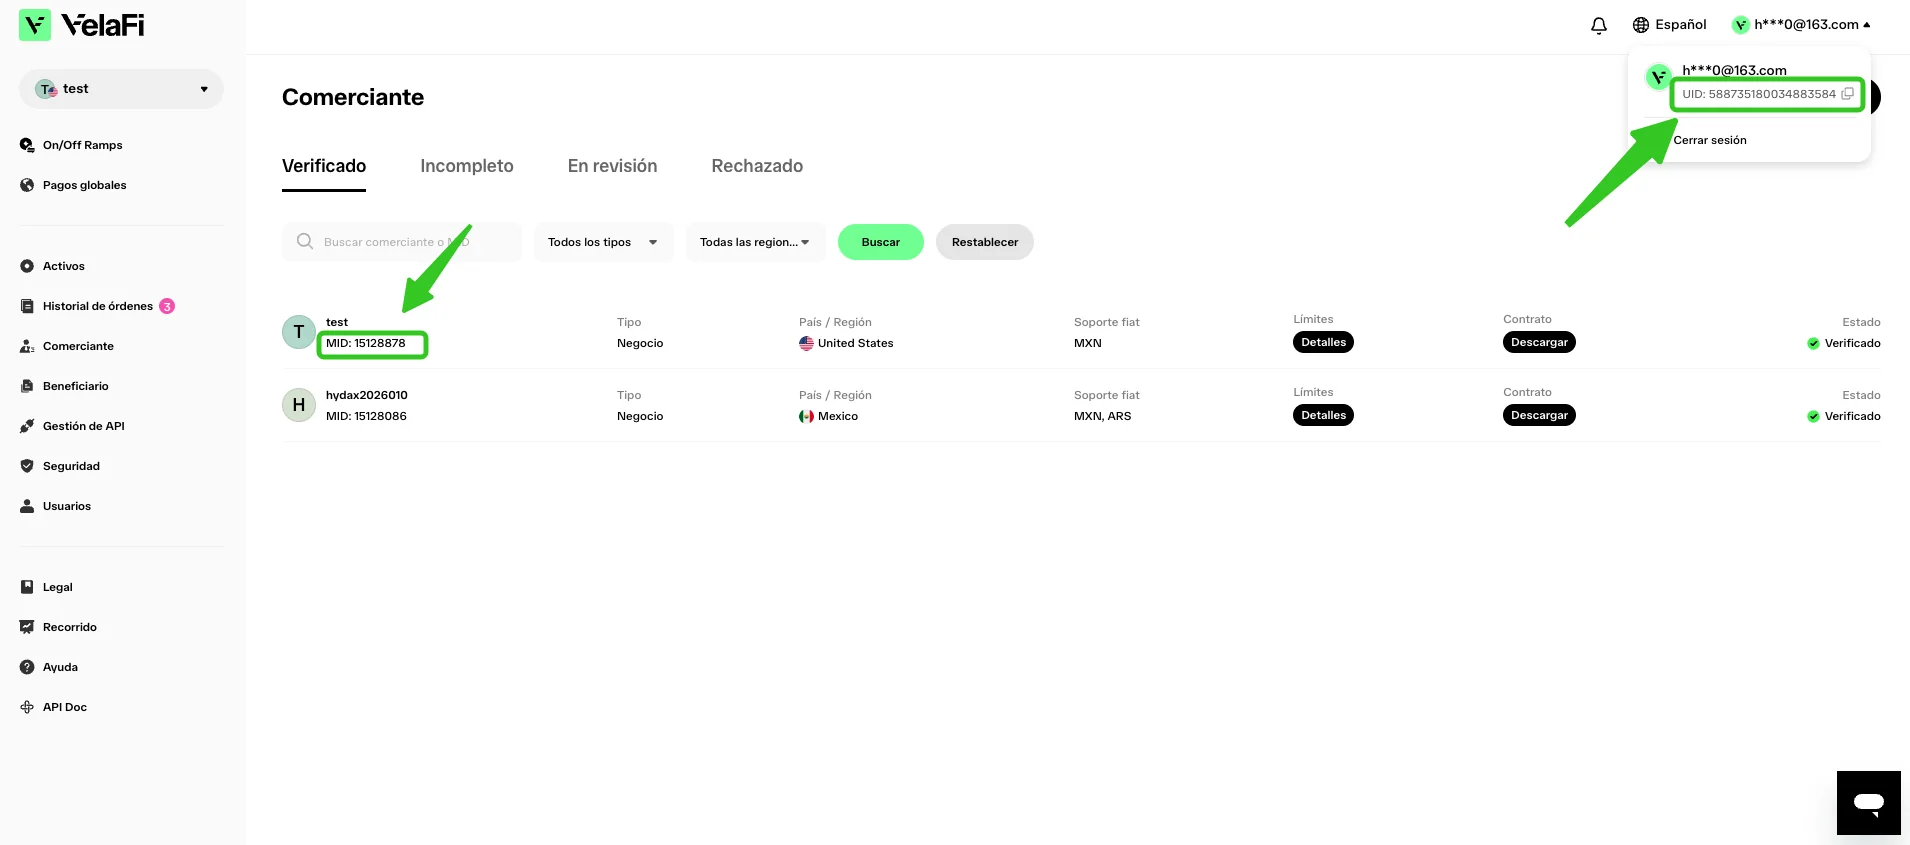The height and width of the screenshot is (845, 1910).
Task: Open Ayuda help page
Action: point(60,667)
